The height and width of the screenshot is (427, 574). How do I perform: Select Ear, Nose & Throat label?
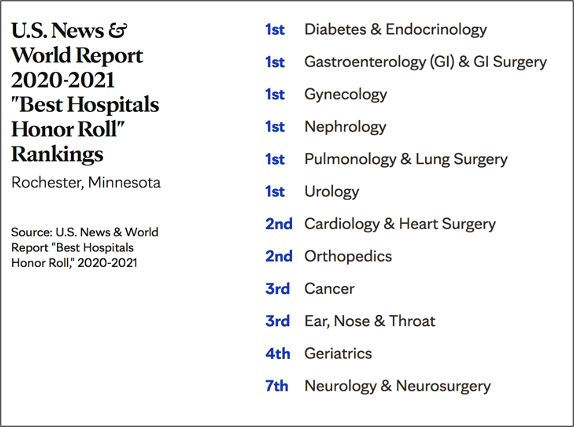coord(370,321)
